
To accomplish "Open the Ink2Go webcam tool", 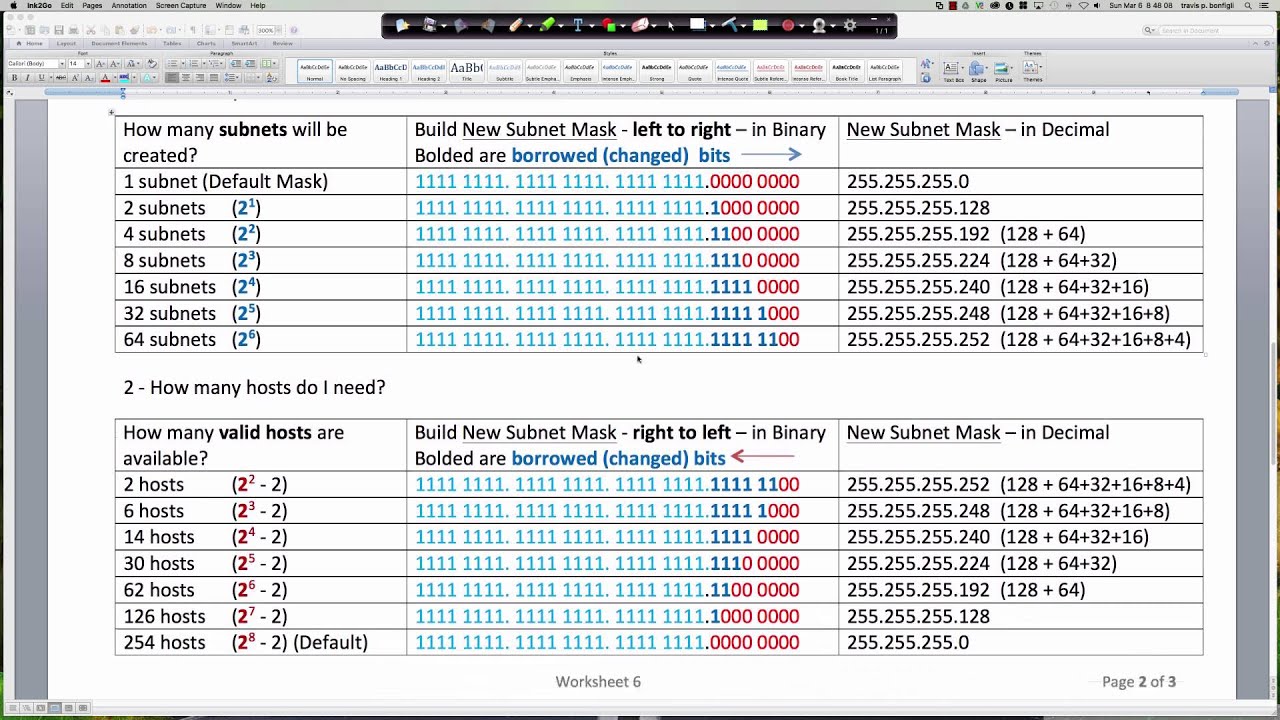I will coord(819,25).
